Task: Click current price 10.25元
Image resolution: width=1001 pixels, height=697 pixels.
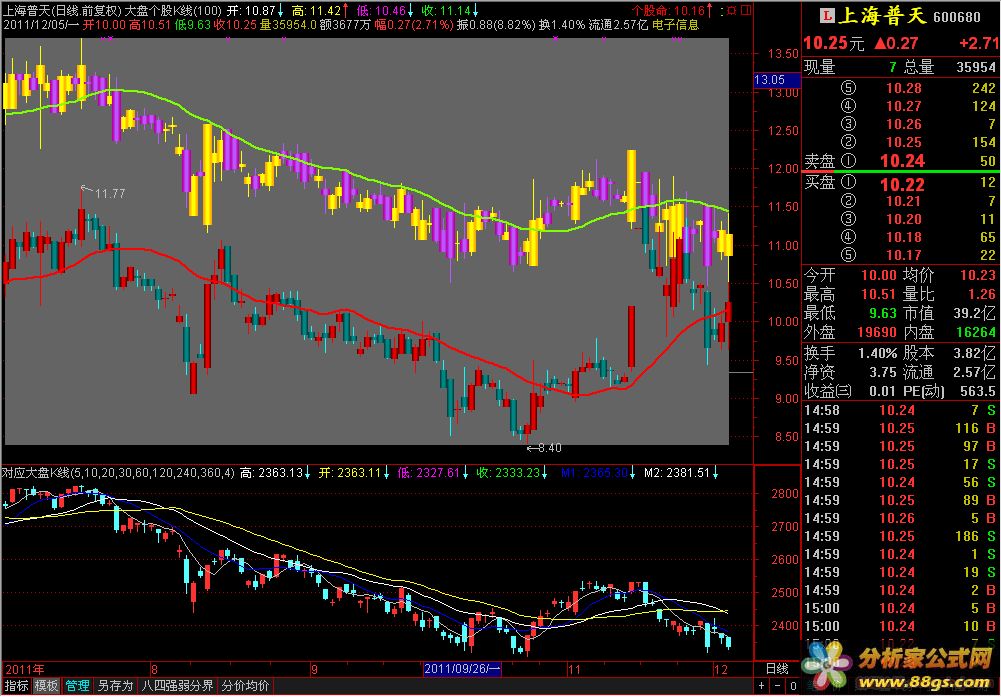Action: (834, 43)
